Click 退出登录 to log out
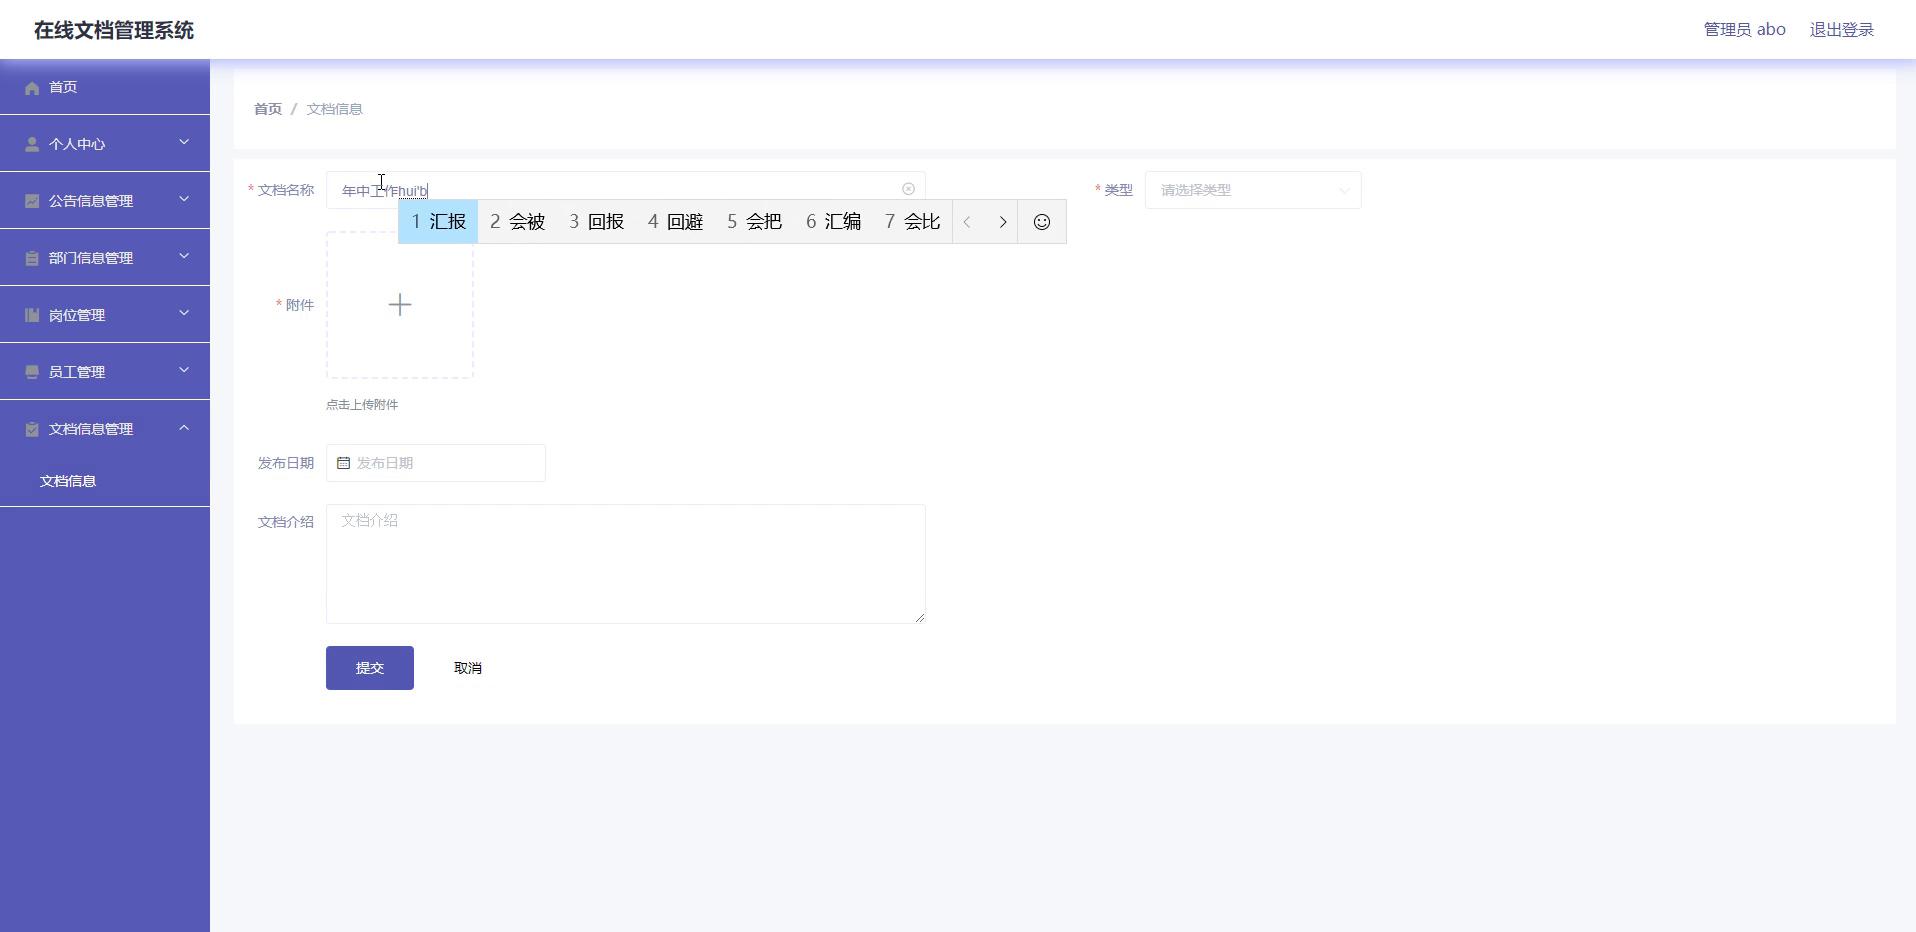The image size is (1916, 932). click(1841, 30)
